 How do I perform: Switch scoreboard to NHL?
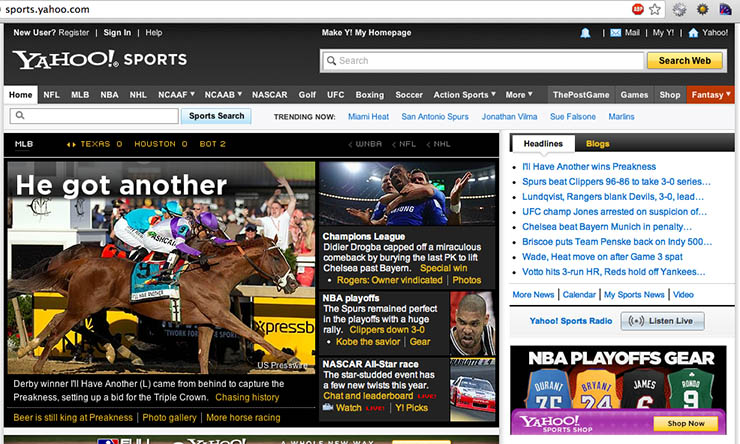(438, 144)
